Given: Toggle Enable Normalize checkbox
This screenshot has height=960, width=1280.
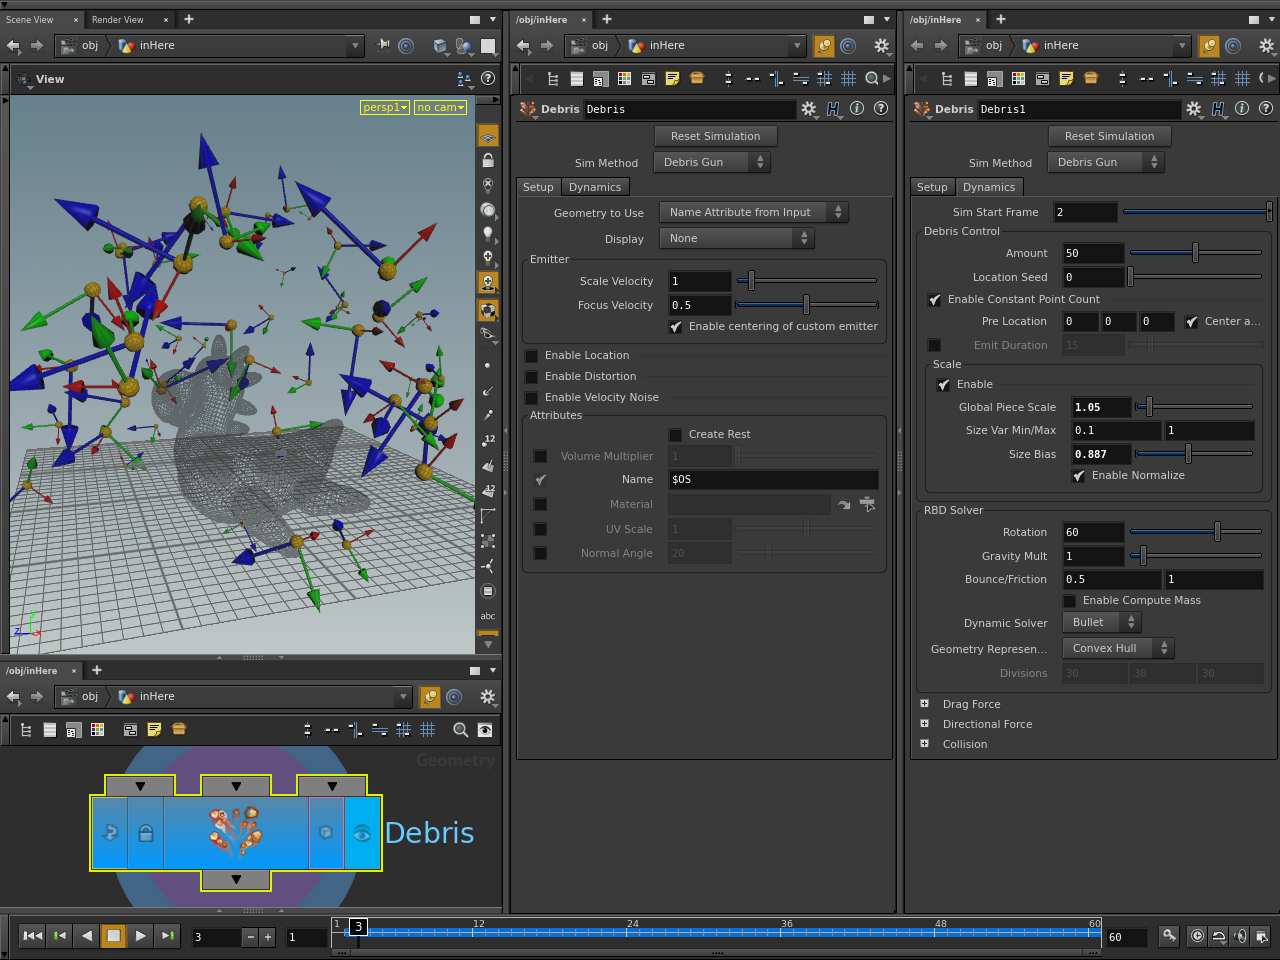Looking at the screenshot, I should (1079, 476).
